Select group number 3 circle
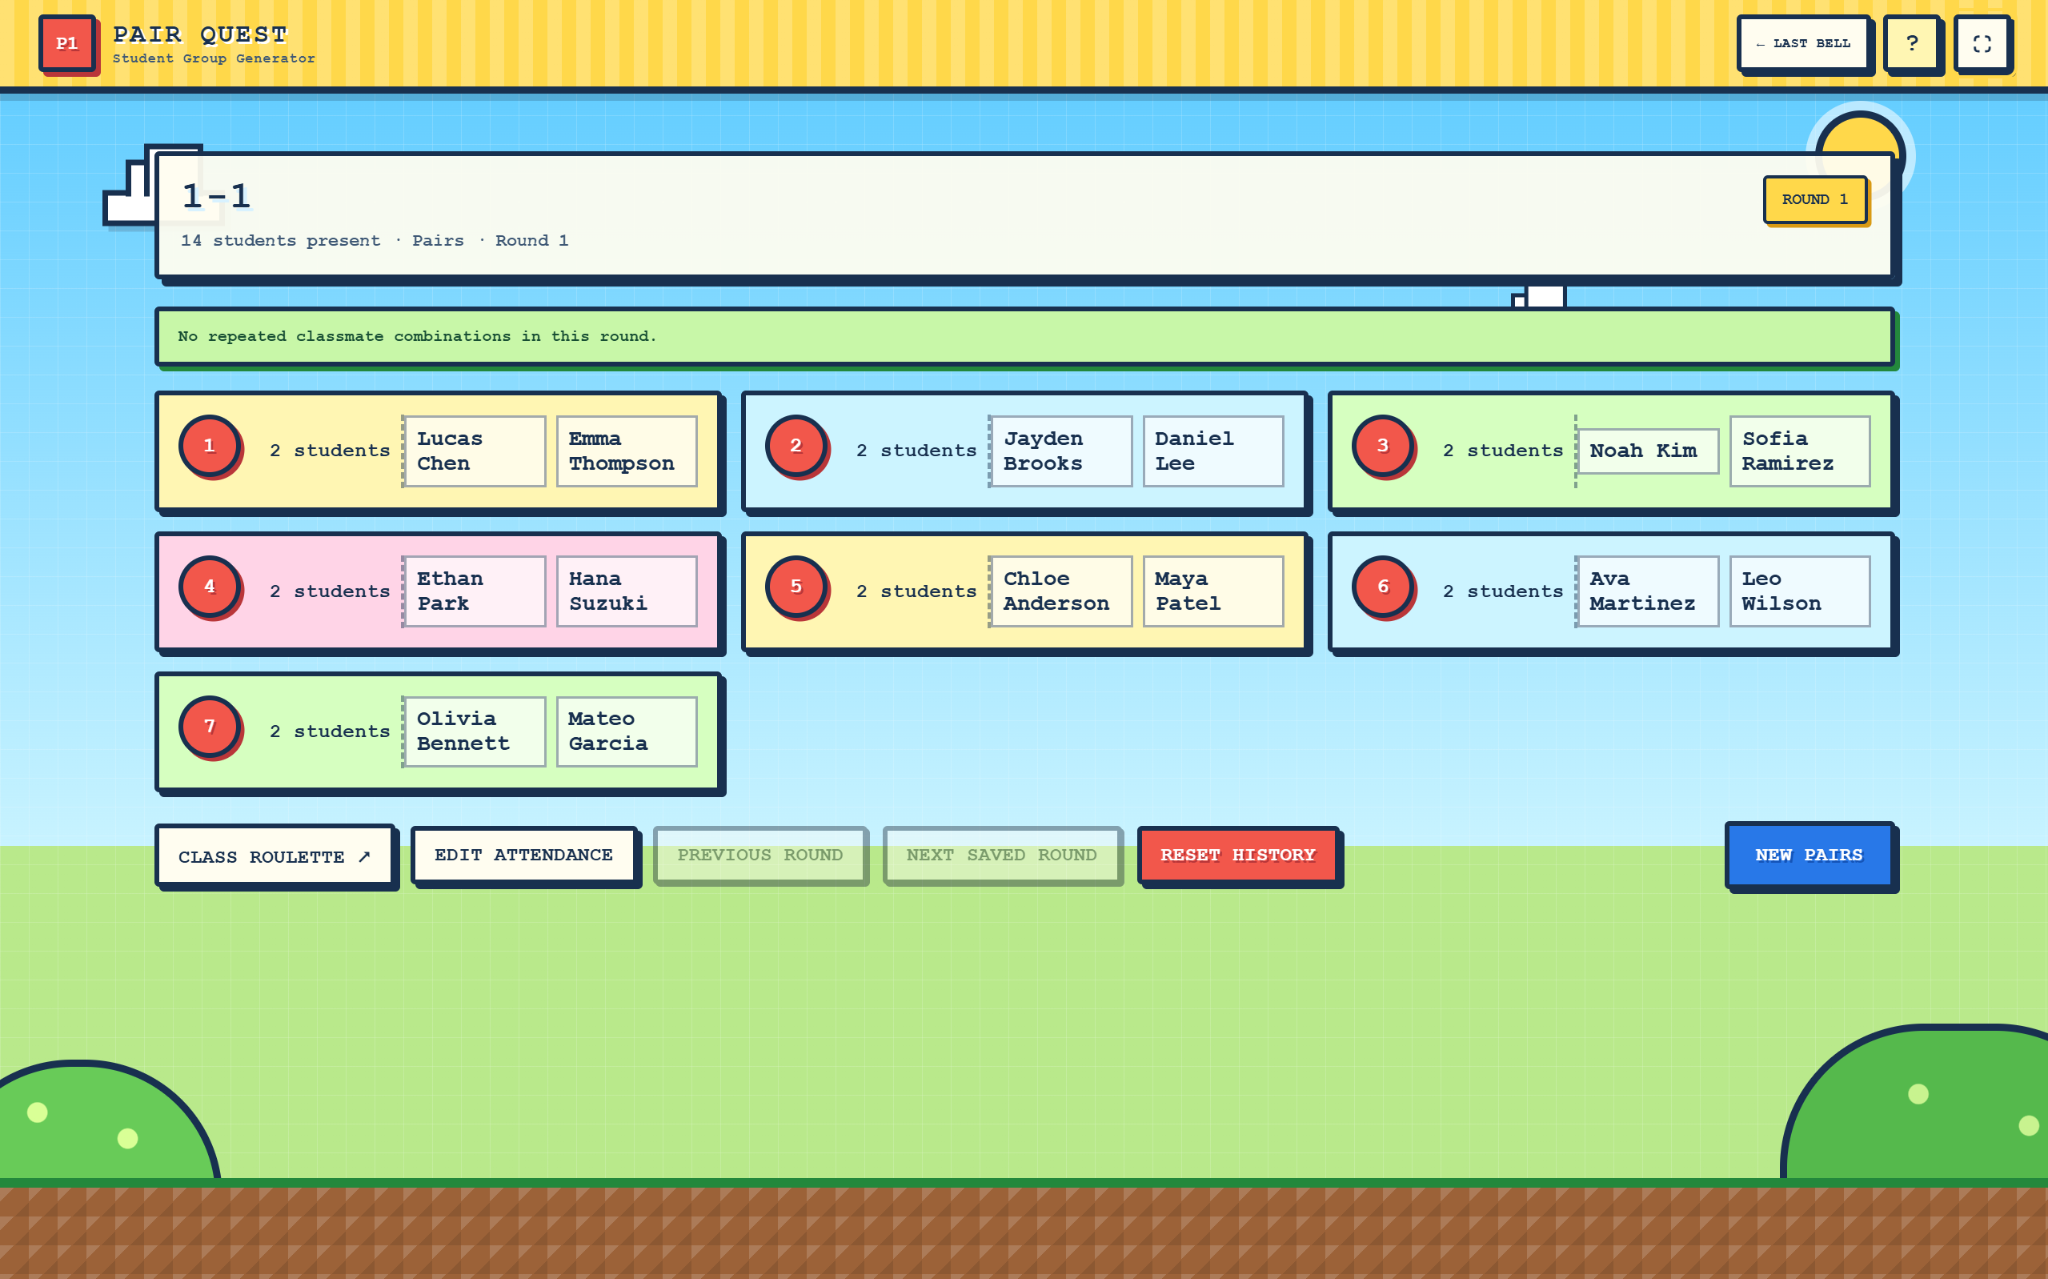Image resolution: width=2048 pixels, height=1279 pixels. 1383,445
